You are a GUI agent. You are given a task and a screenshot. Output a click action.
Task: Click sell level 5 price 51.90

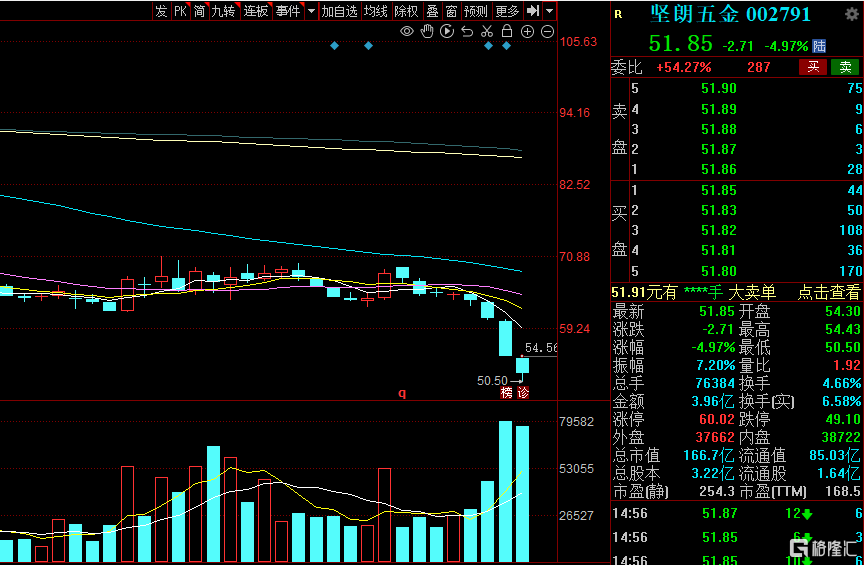719,88
